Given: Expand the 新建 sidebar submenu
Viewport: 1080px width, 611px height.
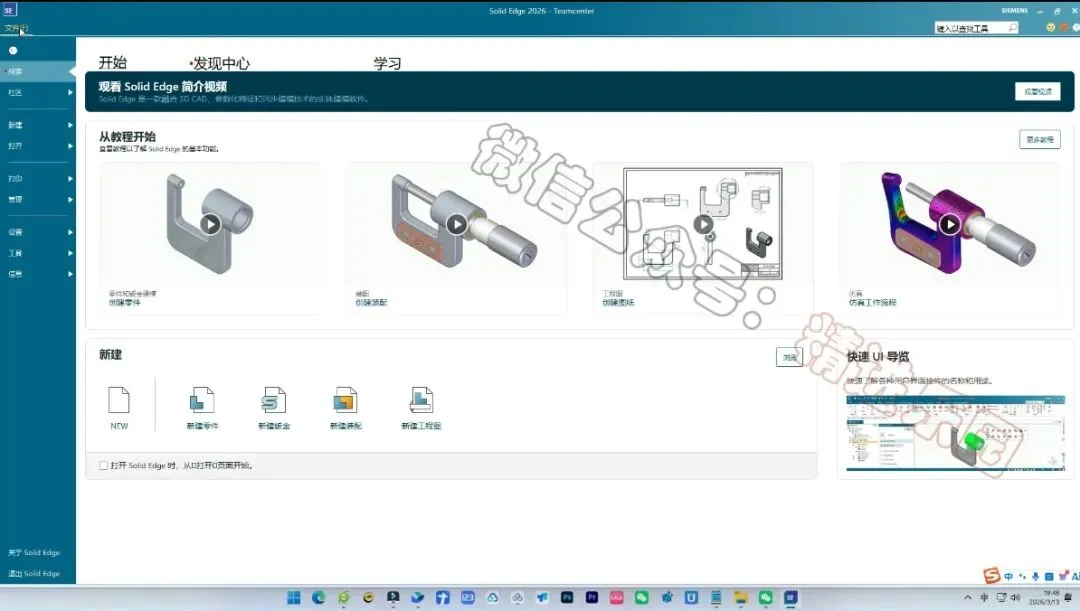Looking at the screenshot, I should (x=37, y=125).
